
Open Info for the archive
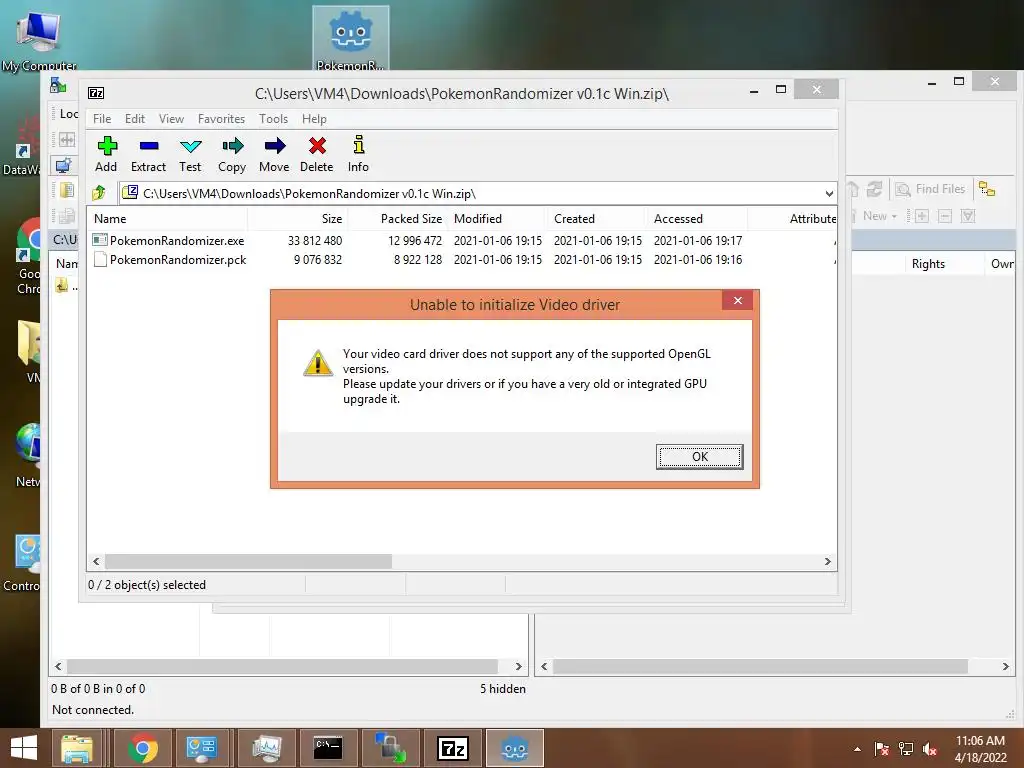tap(358, 154)
